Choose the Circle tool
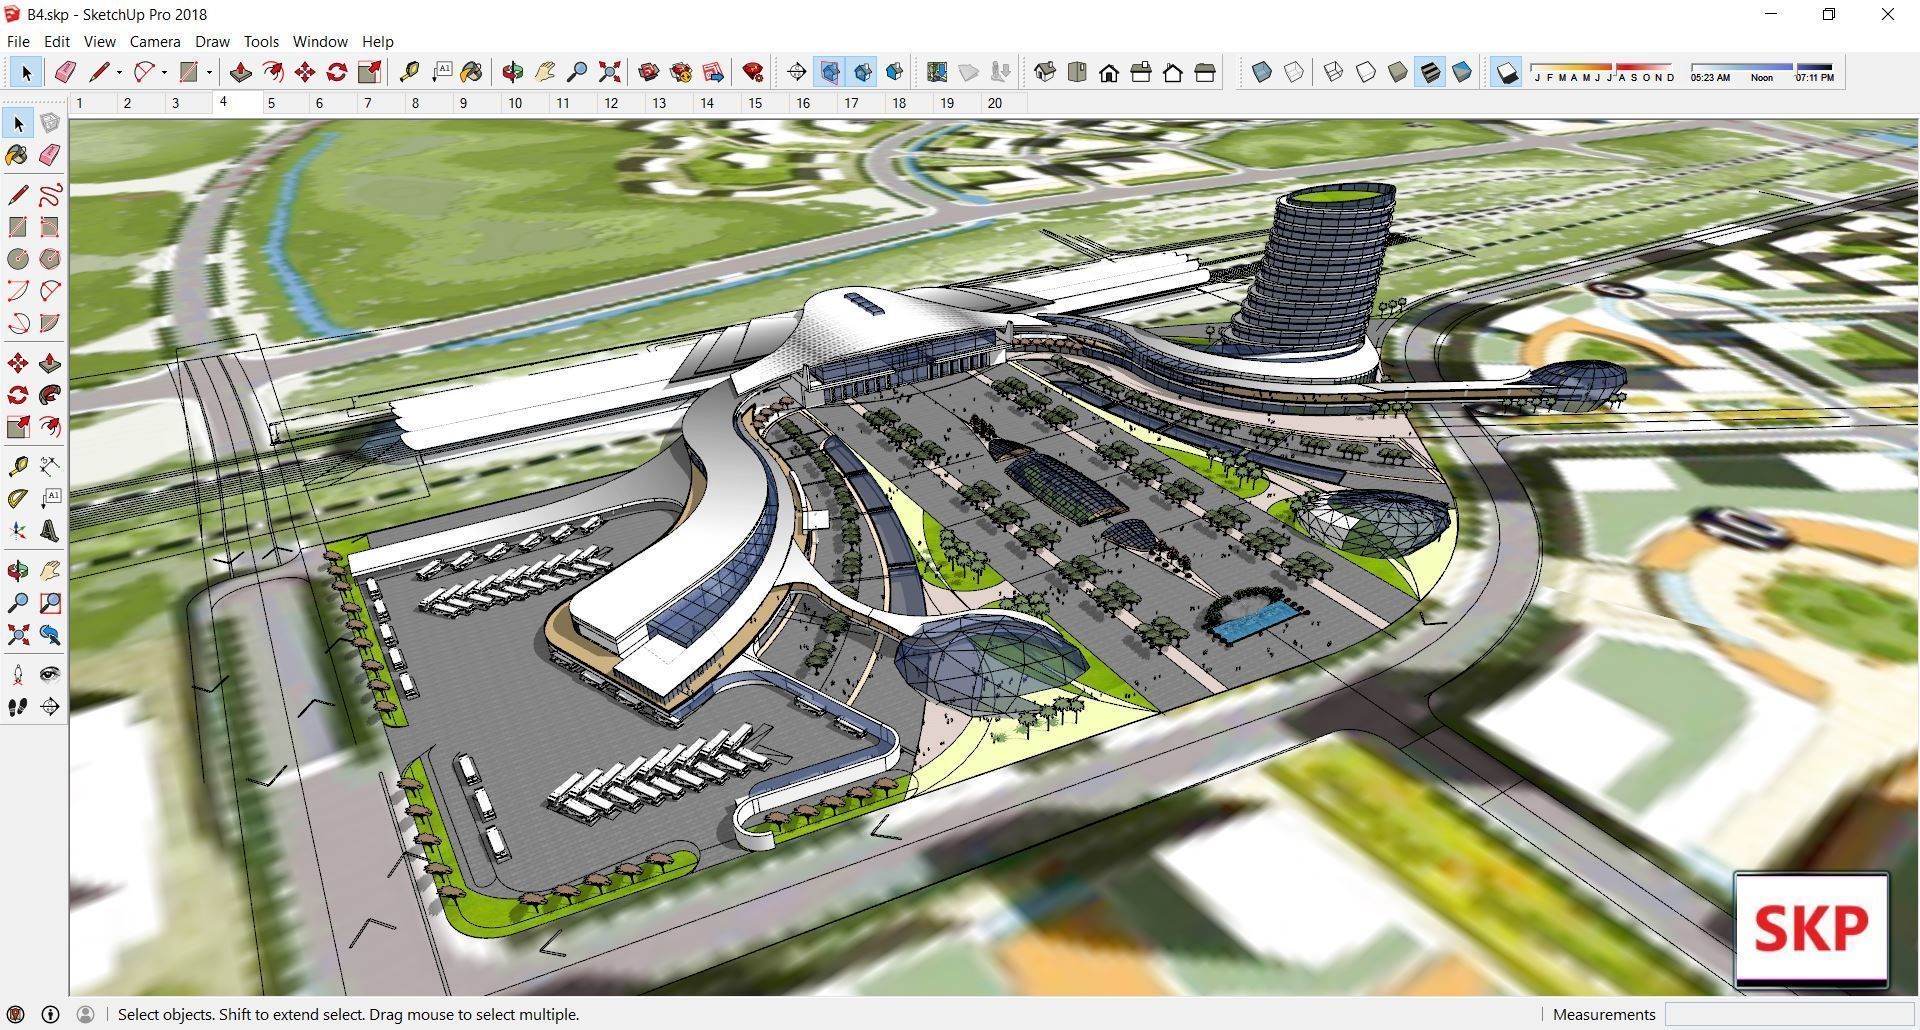 pyautogui.click(x=18, y=259)
